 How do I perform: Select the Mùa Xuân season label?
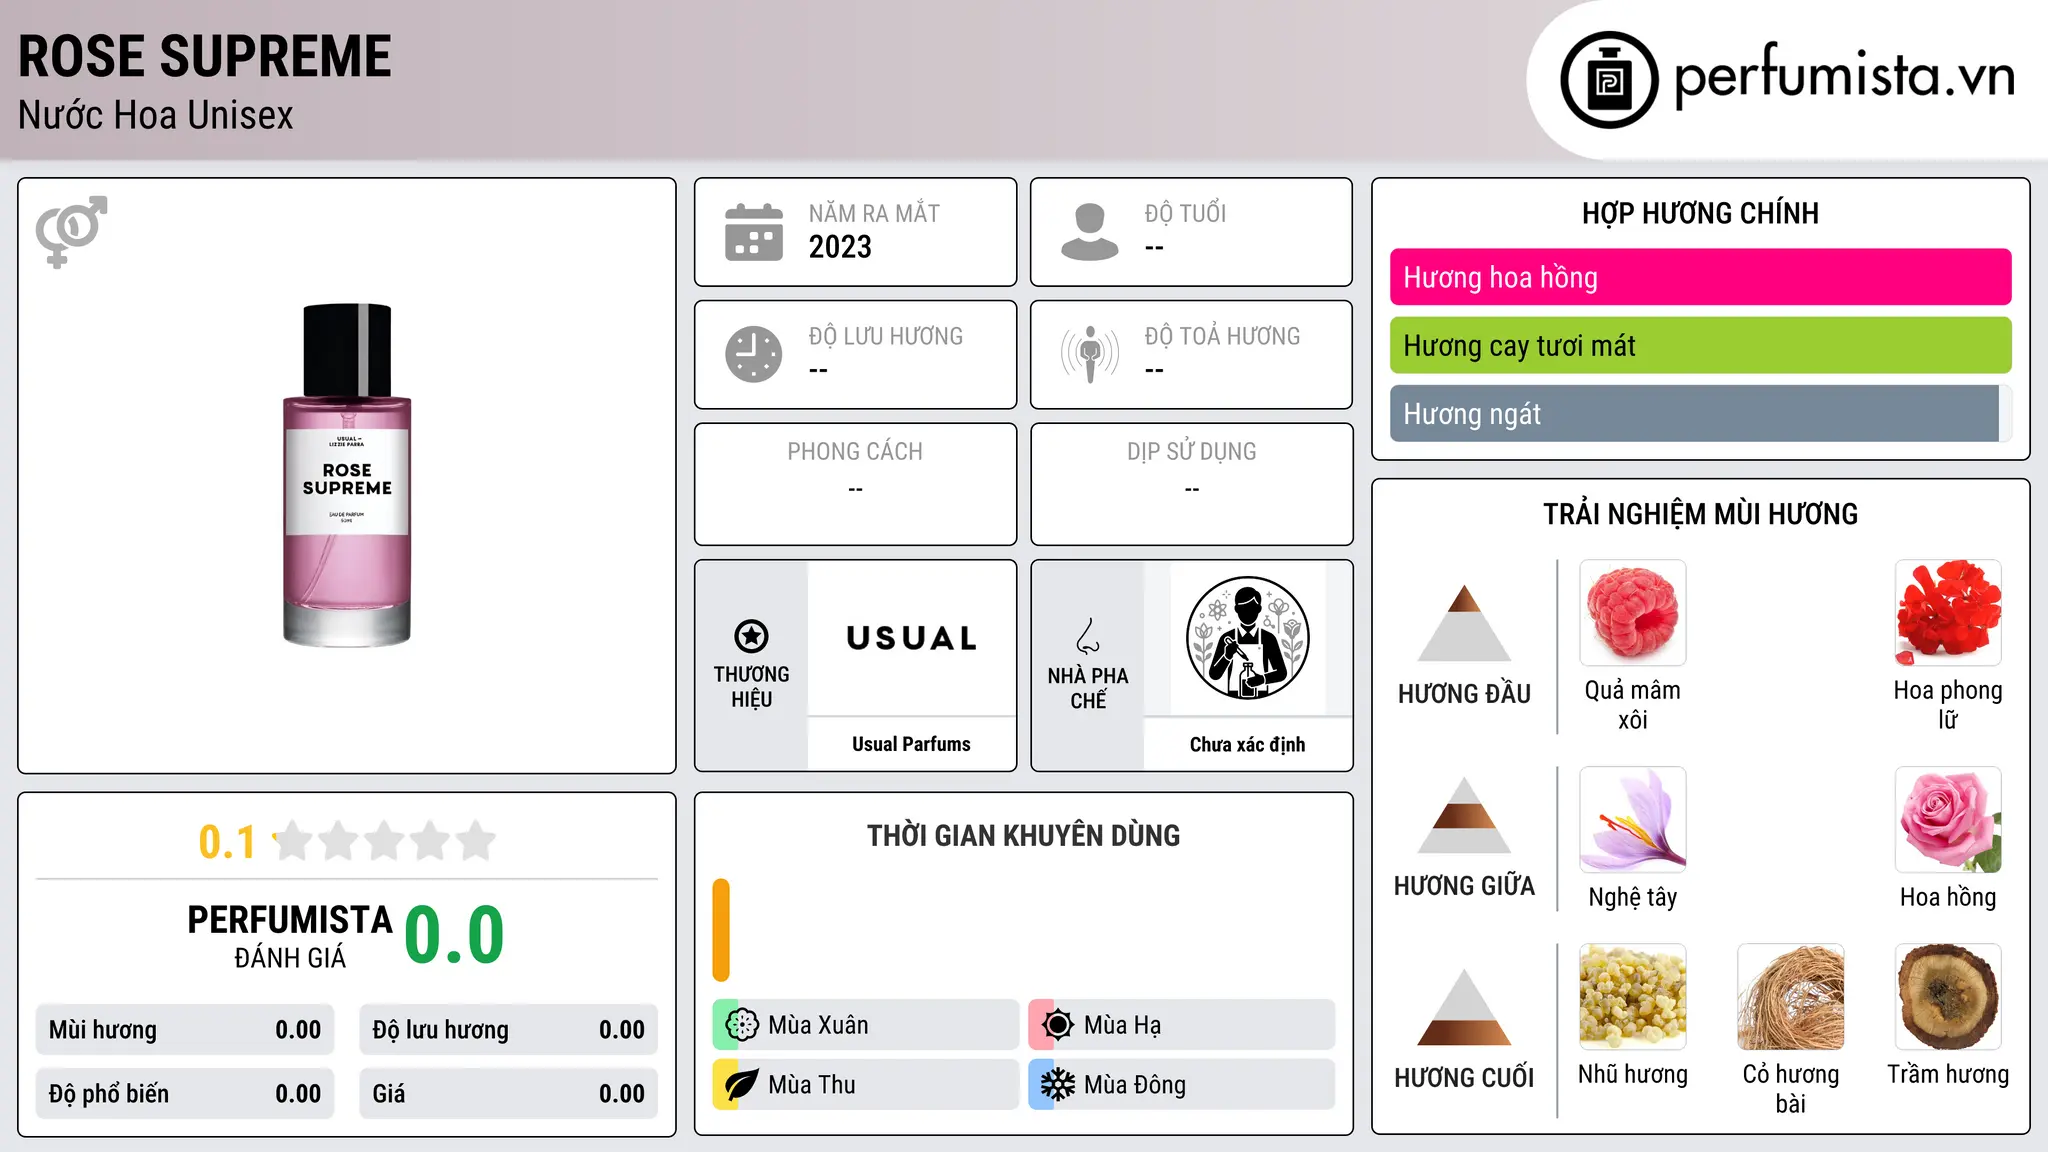pyautogui.click(x=818, y=1025)
